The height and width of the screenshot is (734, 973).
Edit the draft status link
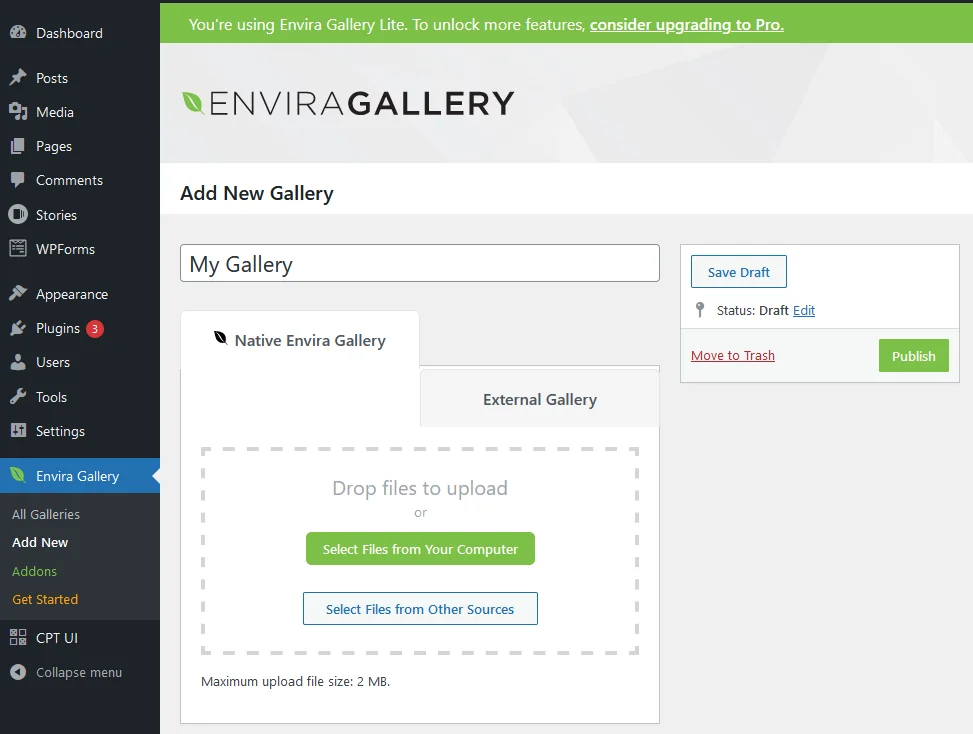[803, 311]
